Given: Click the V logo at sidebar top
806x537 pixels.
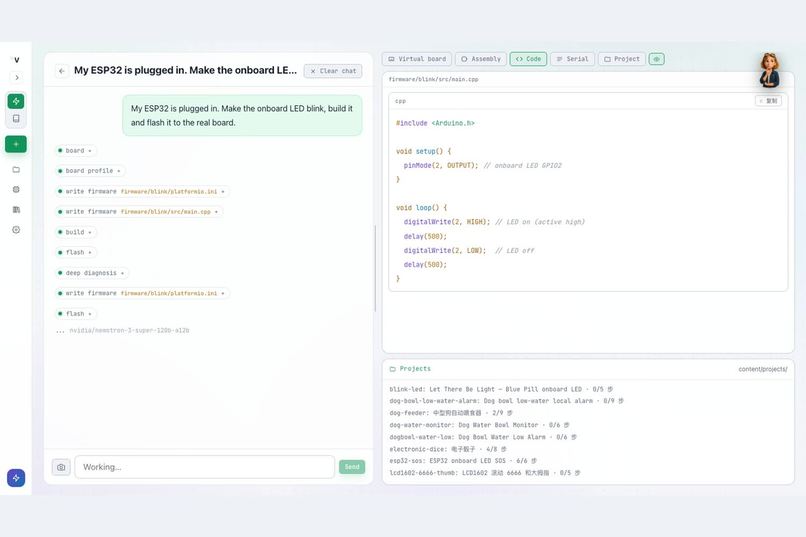Looking at the screenshot, I should point(16,60).
